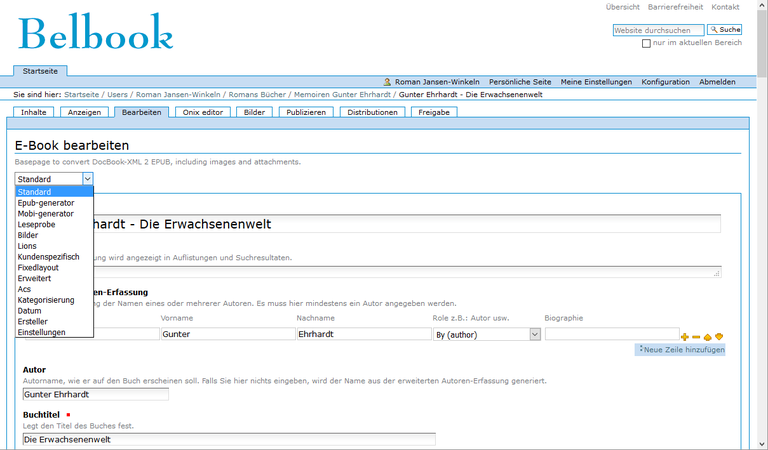
Task: Open Distributionen tab
Action: [372, 112]
